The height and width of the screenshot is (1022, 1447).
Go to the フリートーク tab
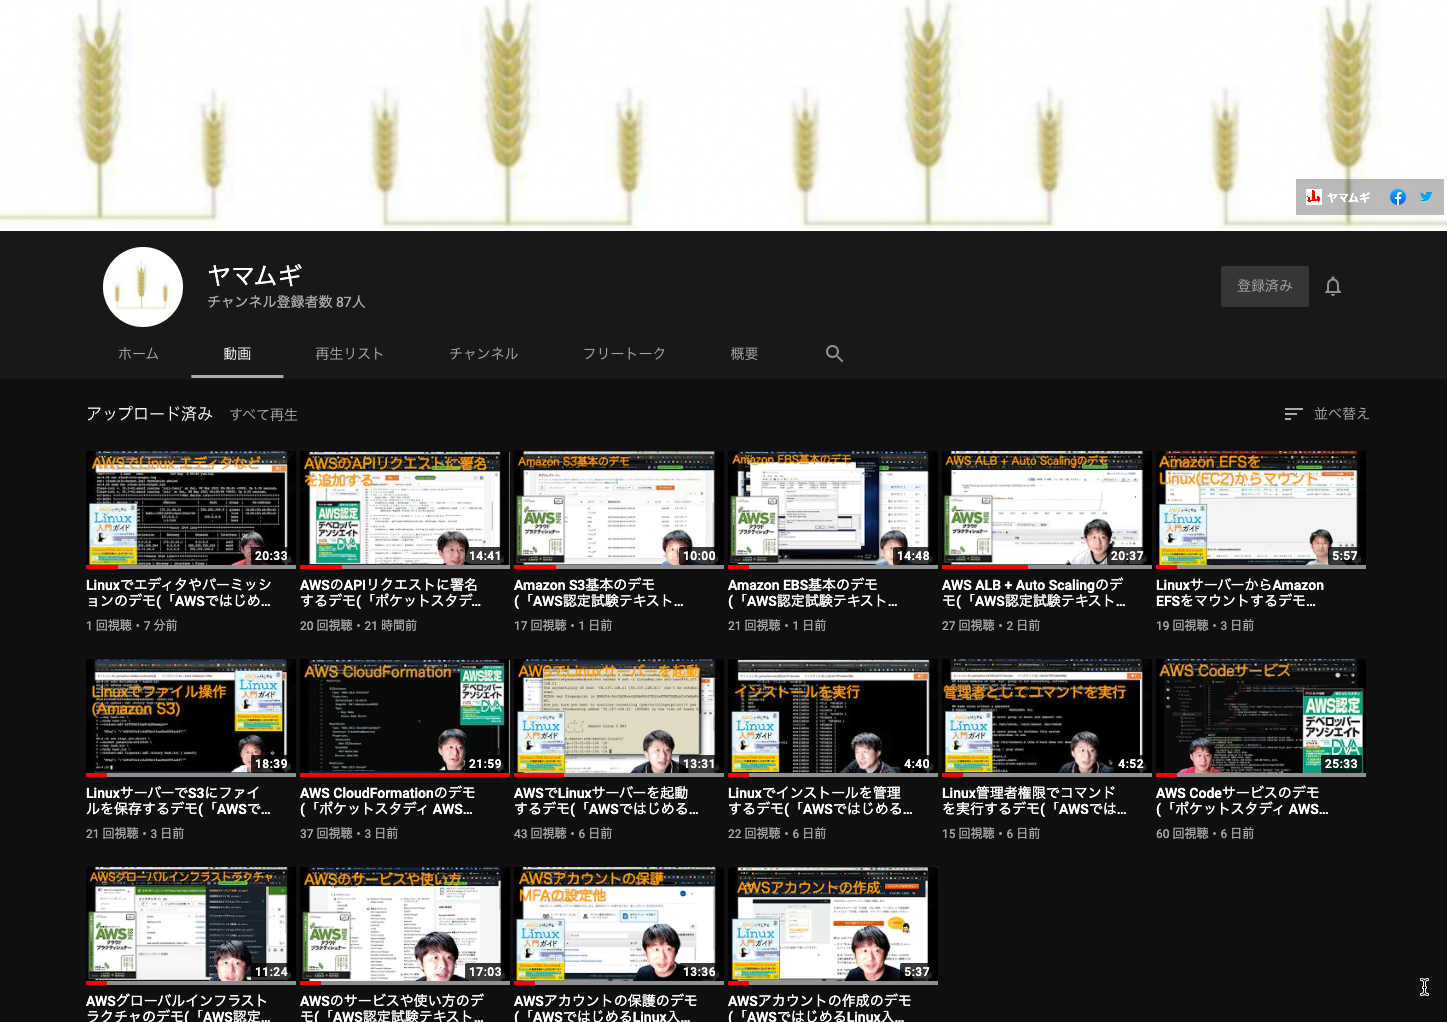click(x=624, y=354)
